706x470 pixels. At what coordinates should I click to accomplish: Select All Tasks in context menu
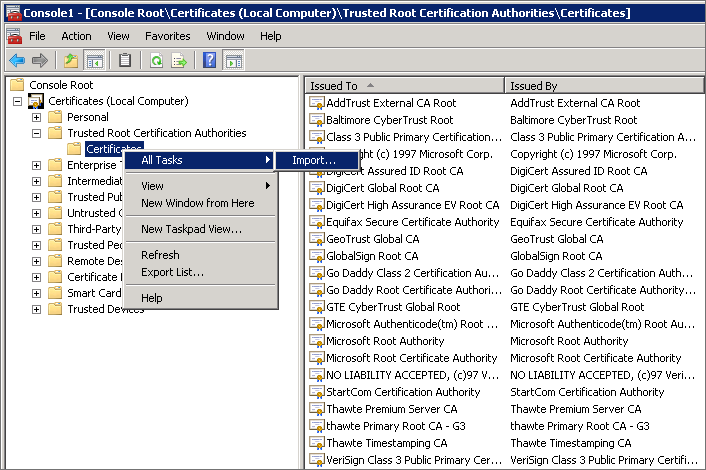[x=199, y=160]
